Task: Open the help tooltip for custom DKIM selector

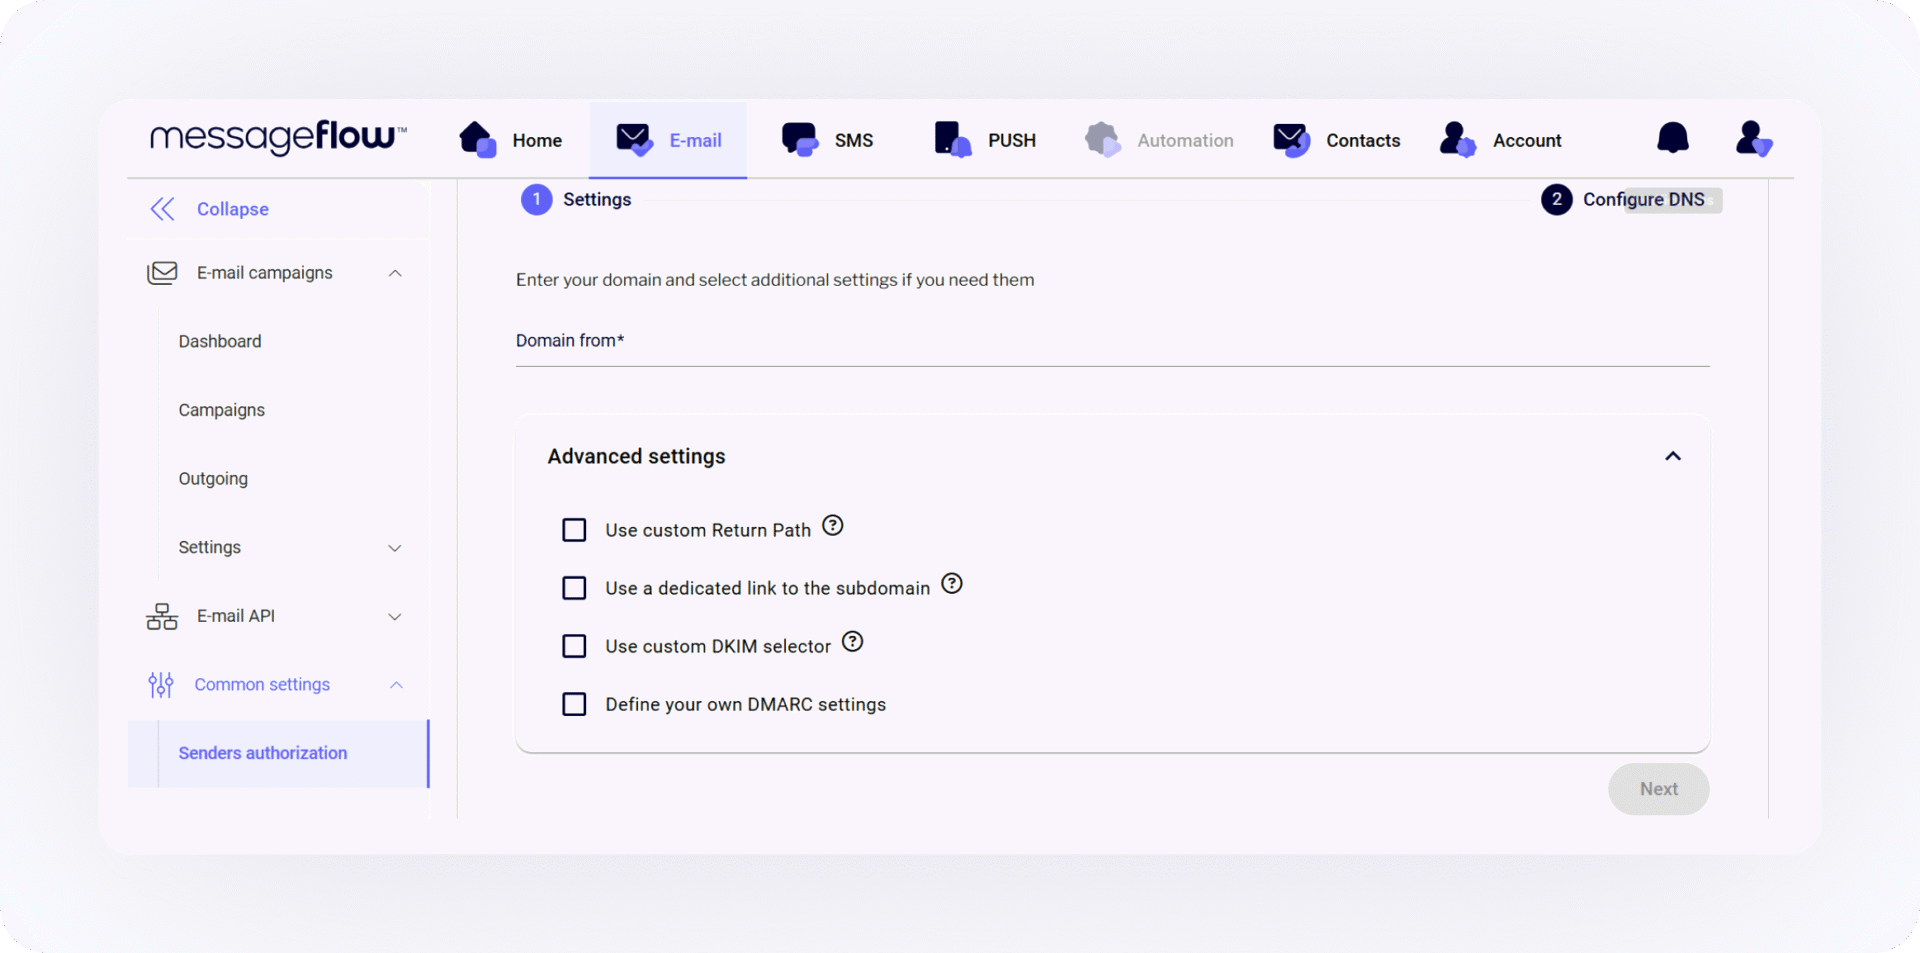Action: [x=852, y=641]
